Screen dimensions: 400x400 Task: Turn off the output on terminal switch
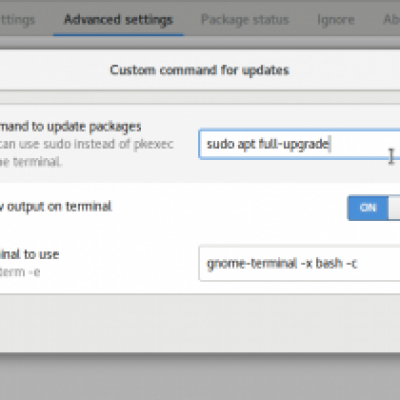[373, 208]
